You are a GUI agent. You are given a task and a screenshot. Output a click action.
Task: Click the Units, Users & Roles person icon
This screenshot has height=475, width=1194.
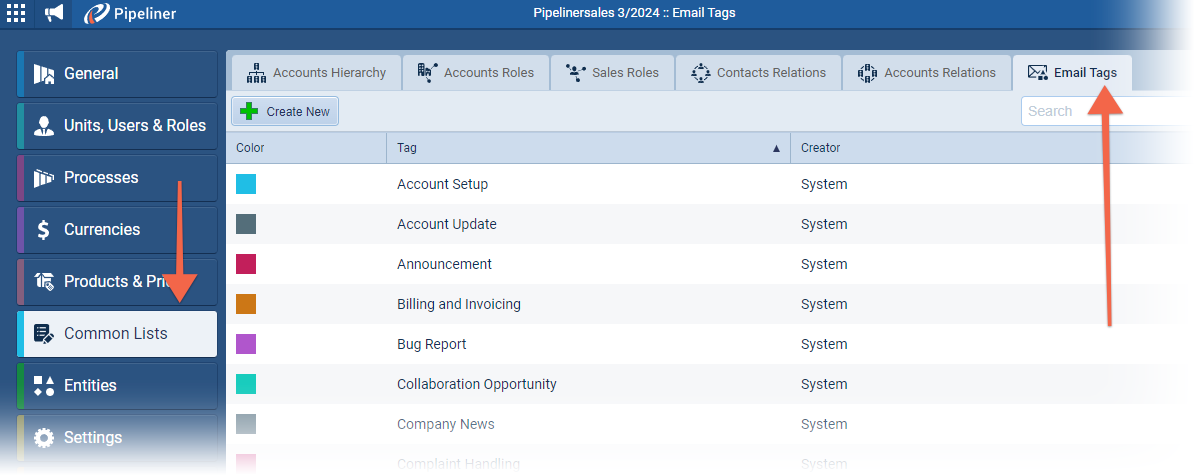click(x=44, y=126)
